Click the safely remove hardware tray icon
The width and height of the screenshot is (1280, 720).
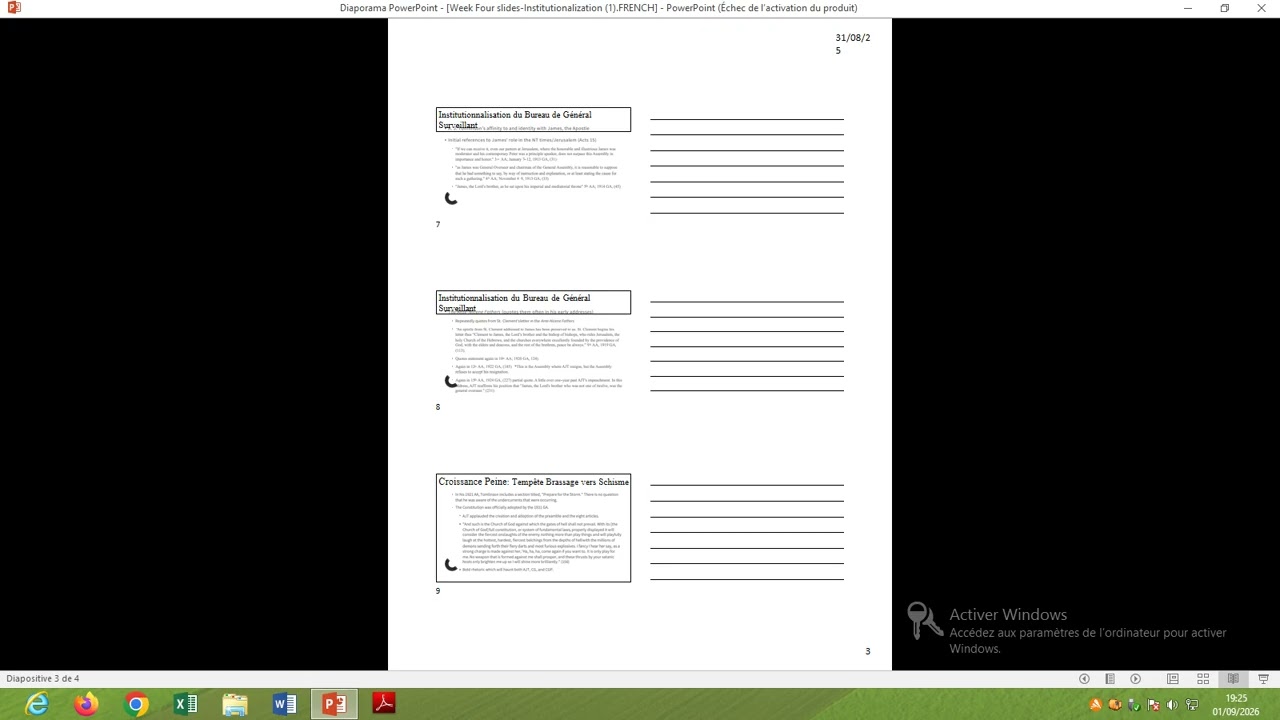(x=1133, y=705)
